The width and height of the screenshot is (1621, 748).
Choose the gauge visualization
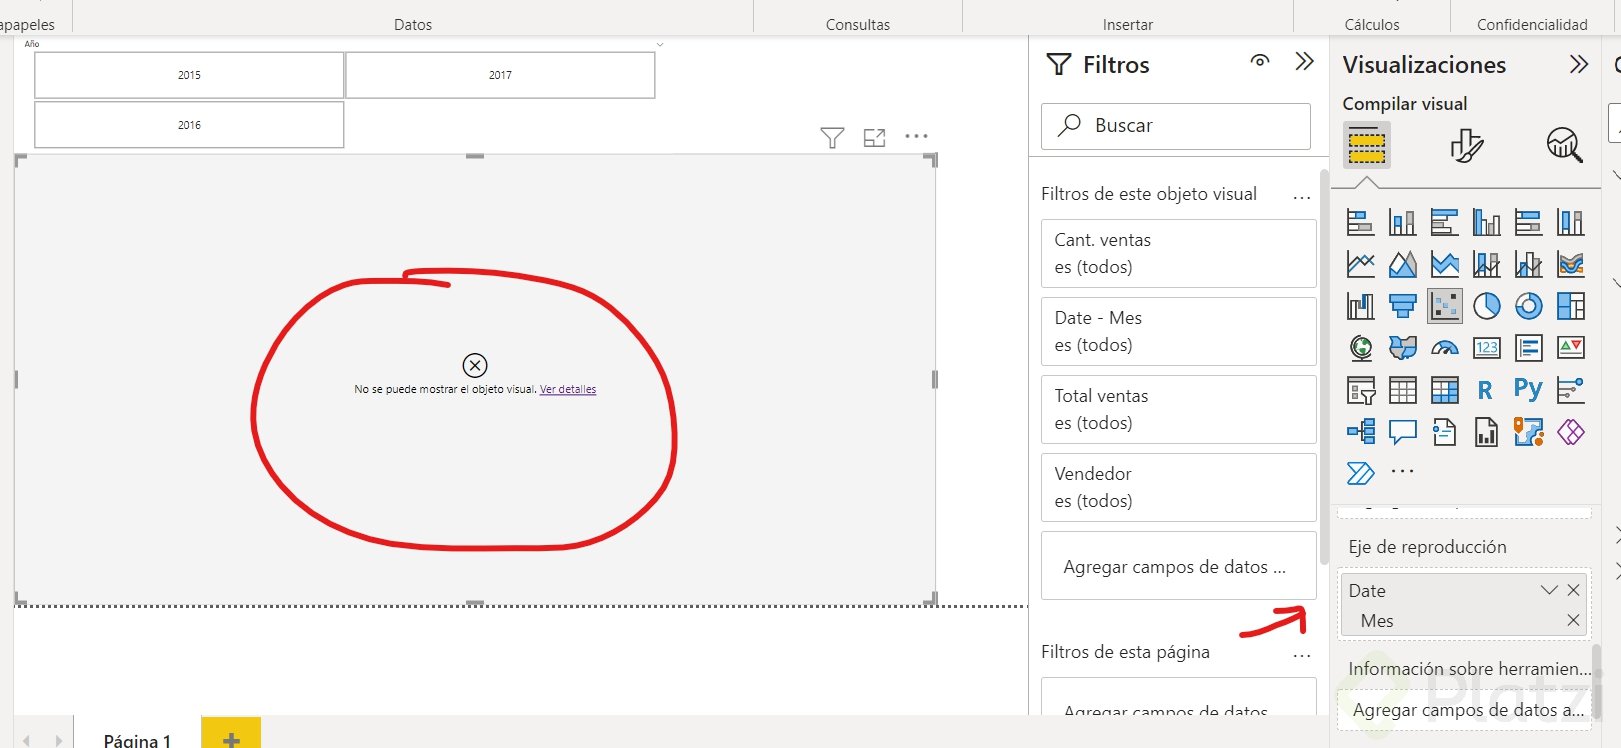[1444, 348]
